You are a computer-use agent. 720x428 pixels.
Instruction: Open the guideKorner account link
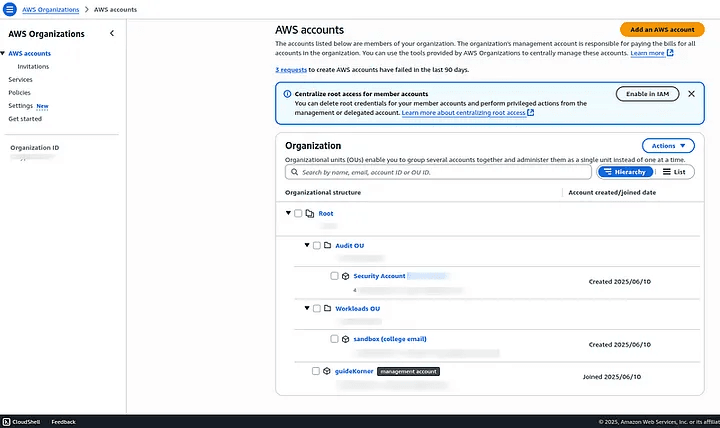pos(354,371)
